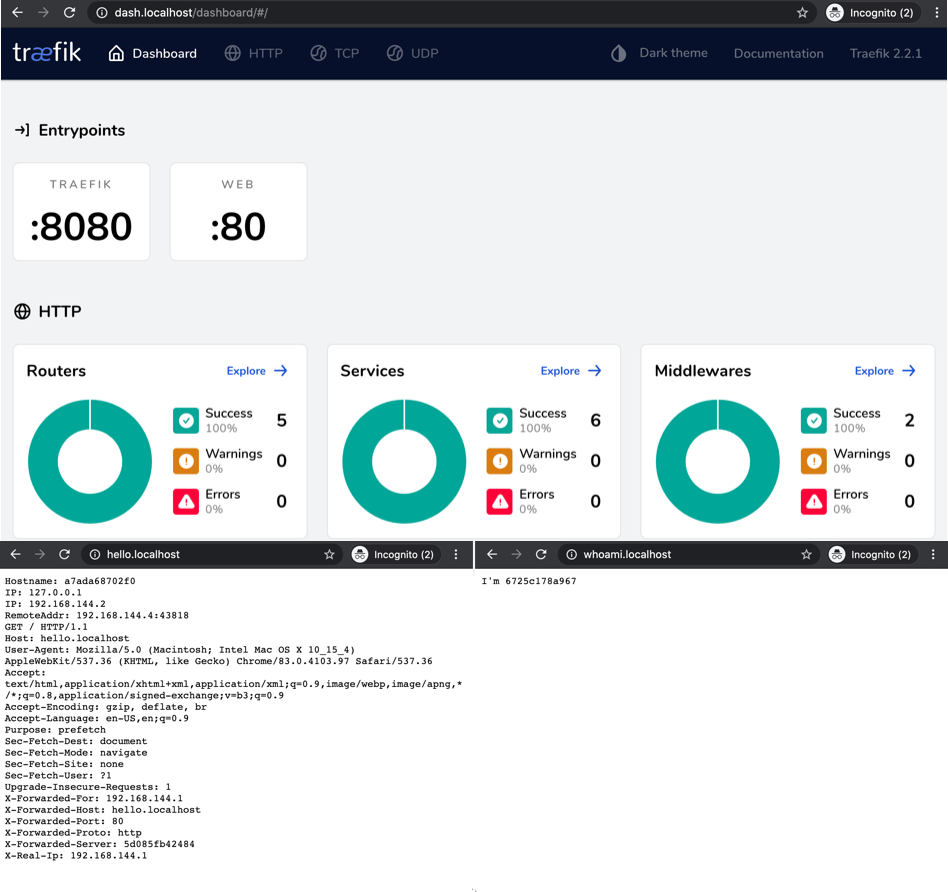Click Incognito badge in dashboard window

(x=872, y=13)
